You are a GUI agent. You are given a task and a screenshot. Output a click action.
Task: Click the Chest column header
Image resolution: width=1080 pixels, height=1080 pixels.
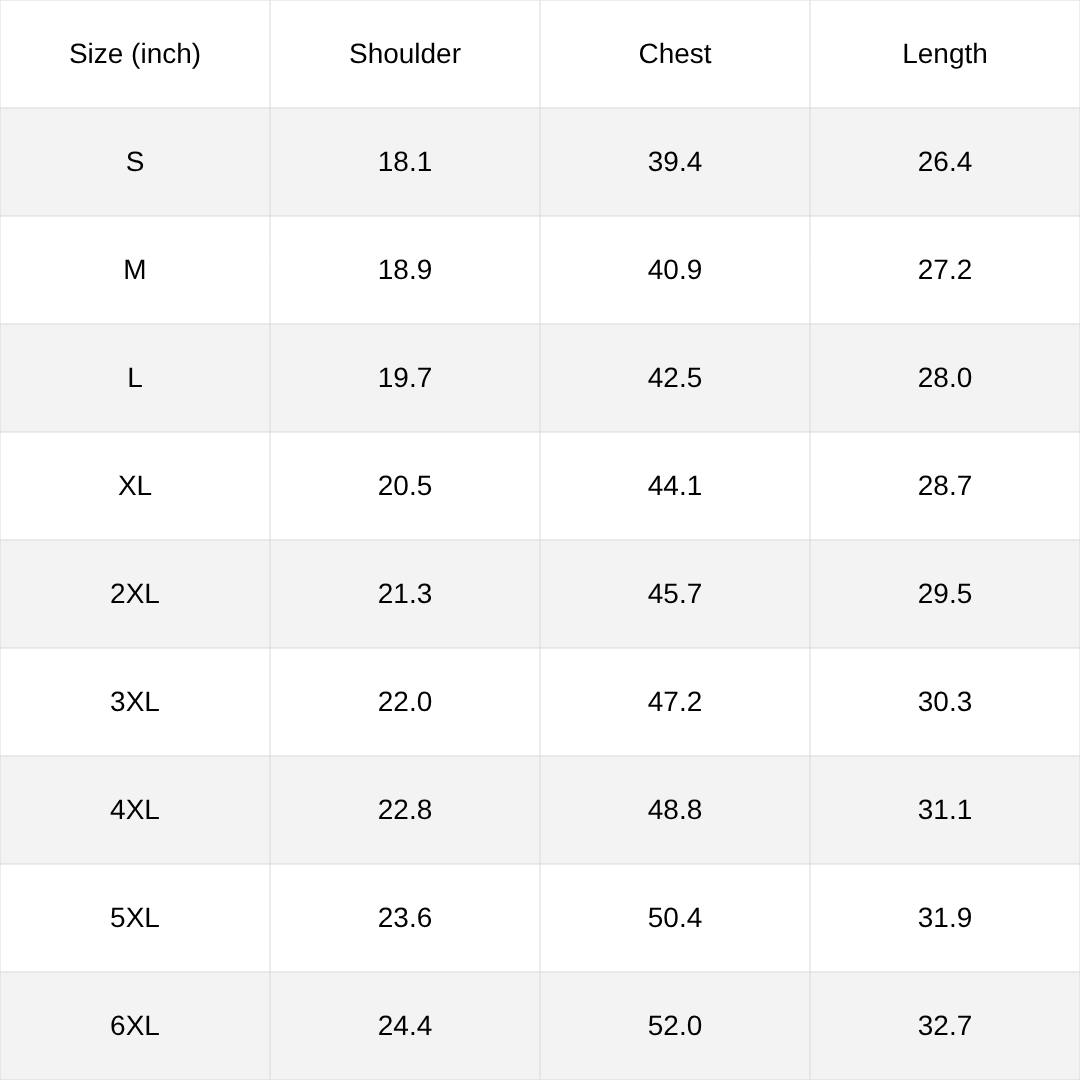pyautogui.click(x=675, y=54)
